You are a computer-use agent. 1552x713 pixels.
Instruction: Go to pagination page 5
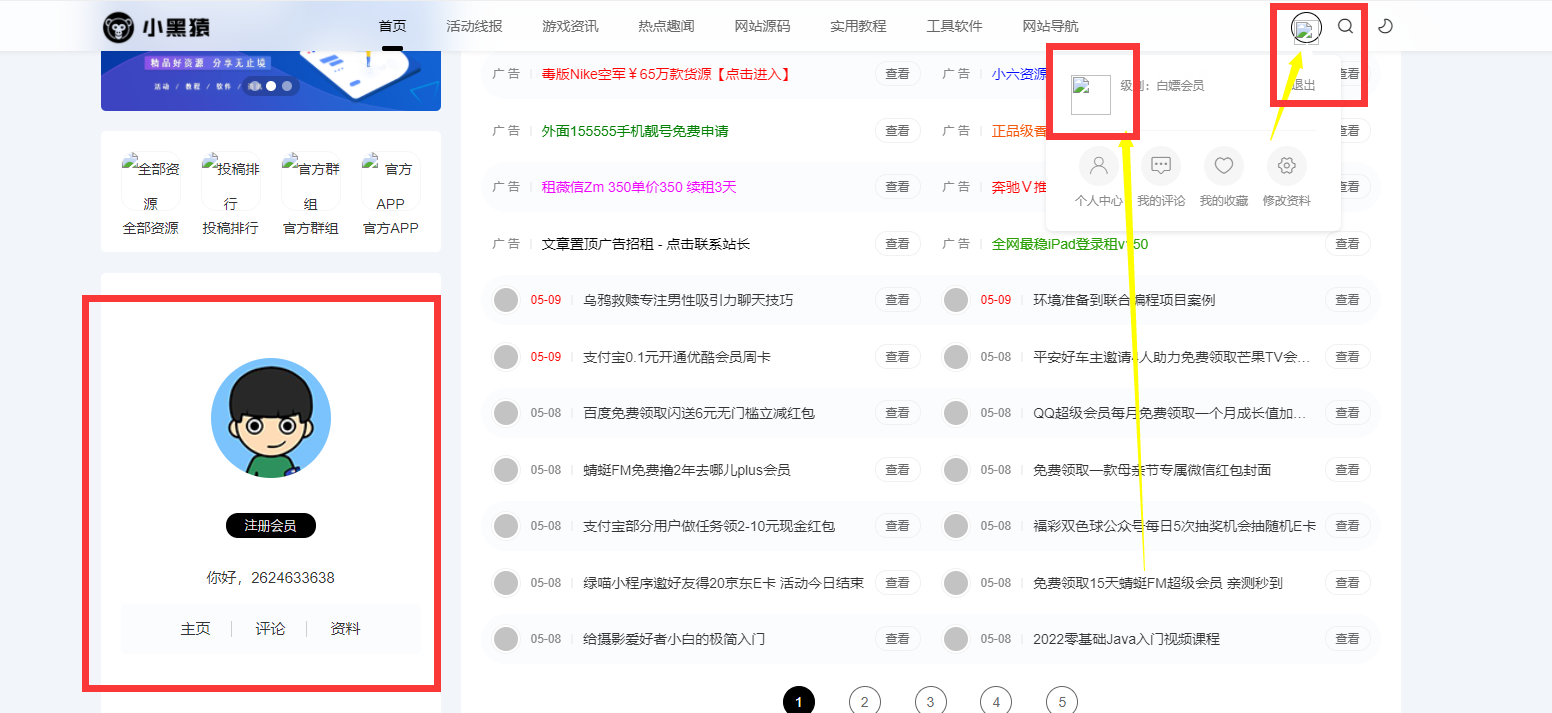tap(1062, 702)
